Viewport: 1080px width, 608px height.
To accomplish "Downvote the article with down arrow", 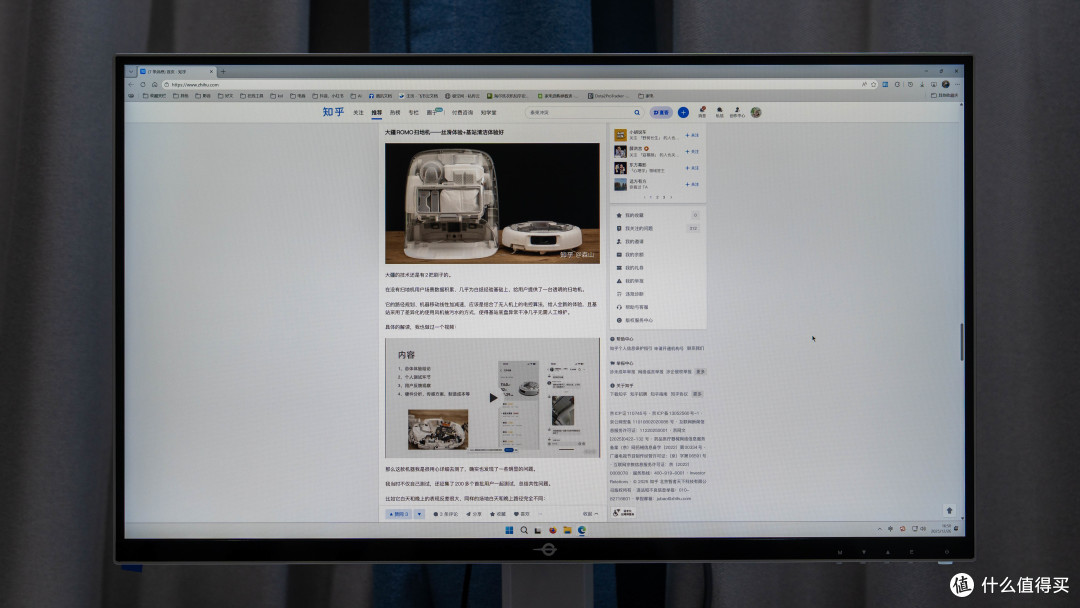I will pyautogui.click(x=419, y=514).
